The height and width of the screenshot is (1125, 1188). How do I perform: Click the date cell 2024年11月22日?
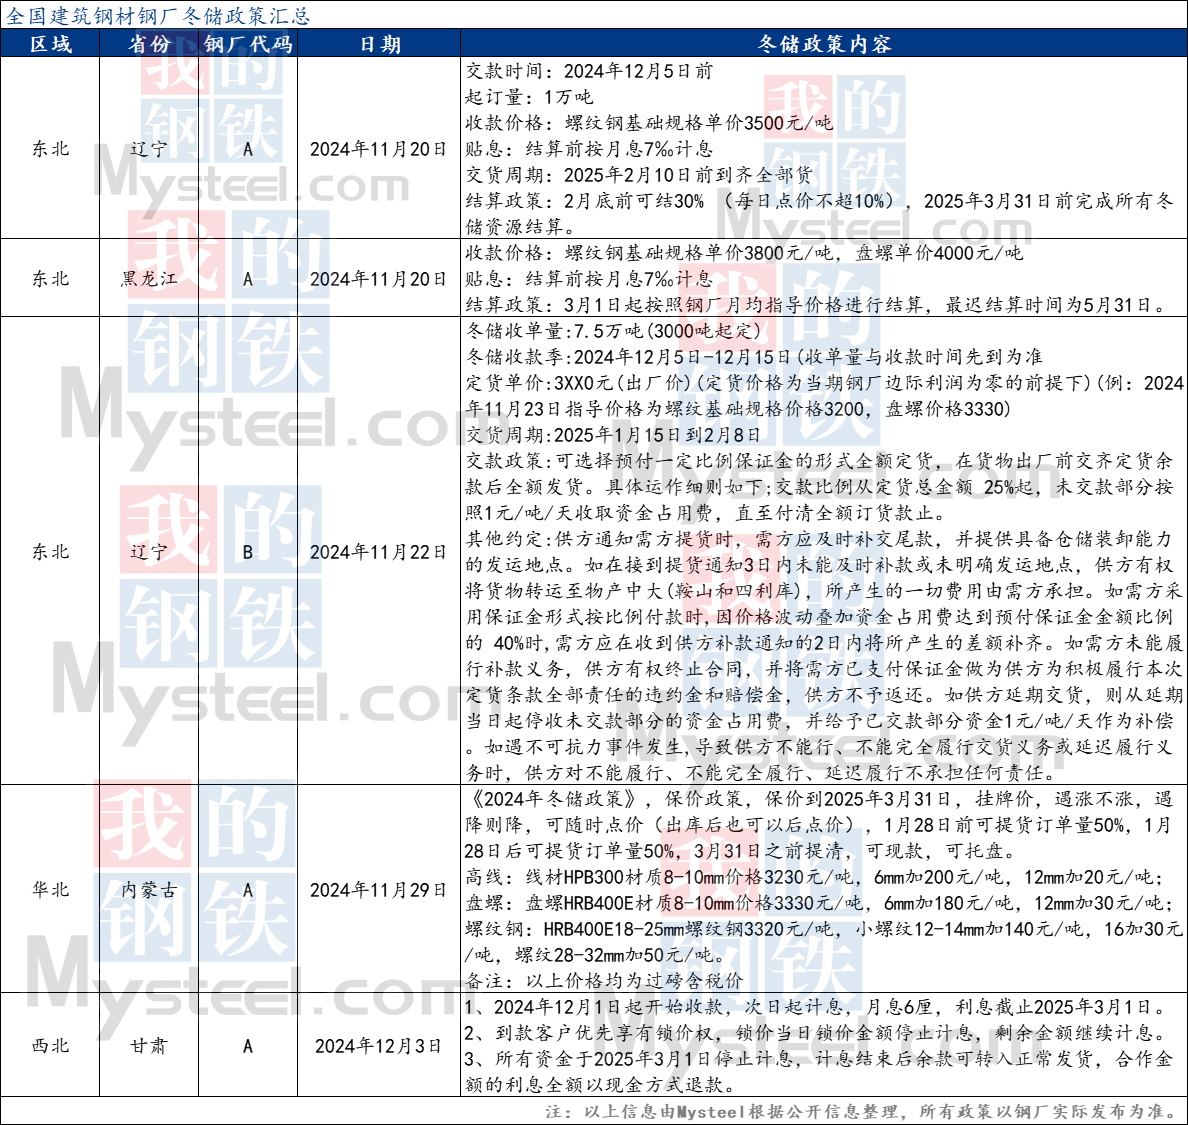click(379, 552)
